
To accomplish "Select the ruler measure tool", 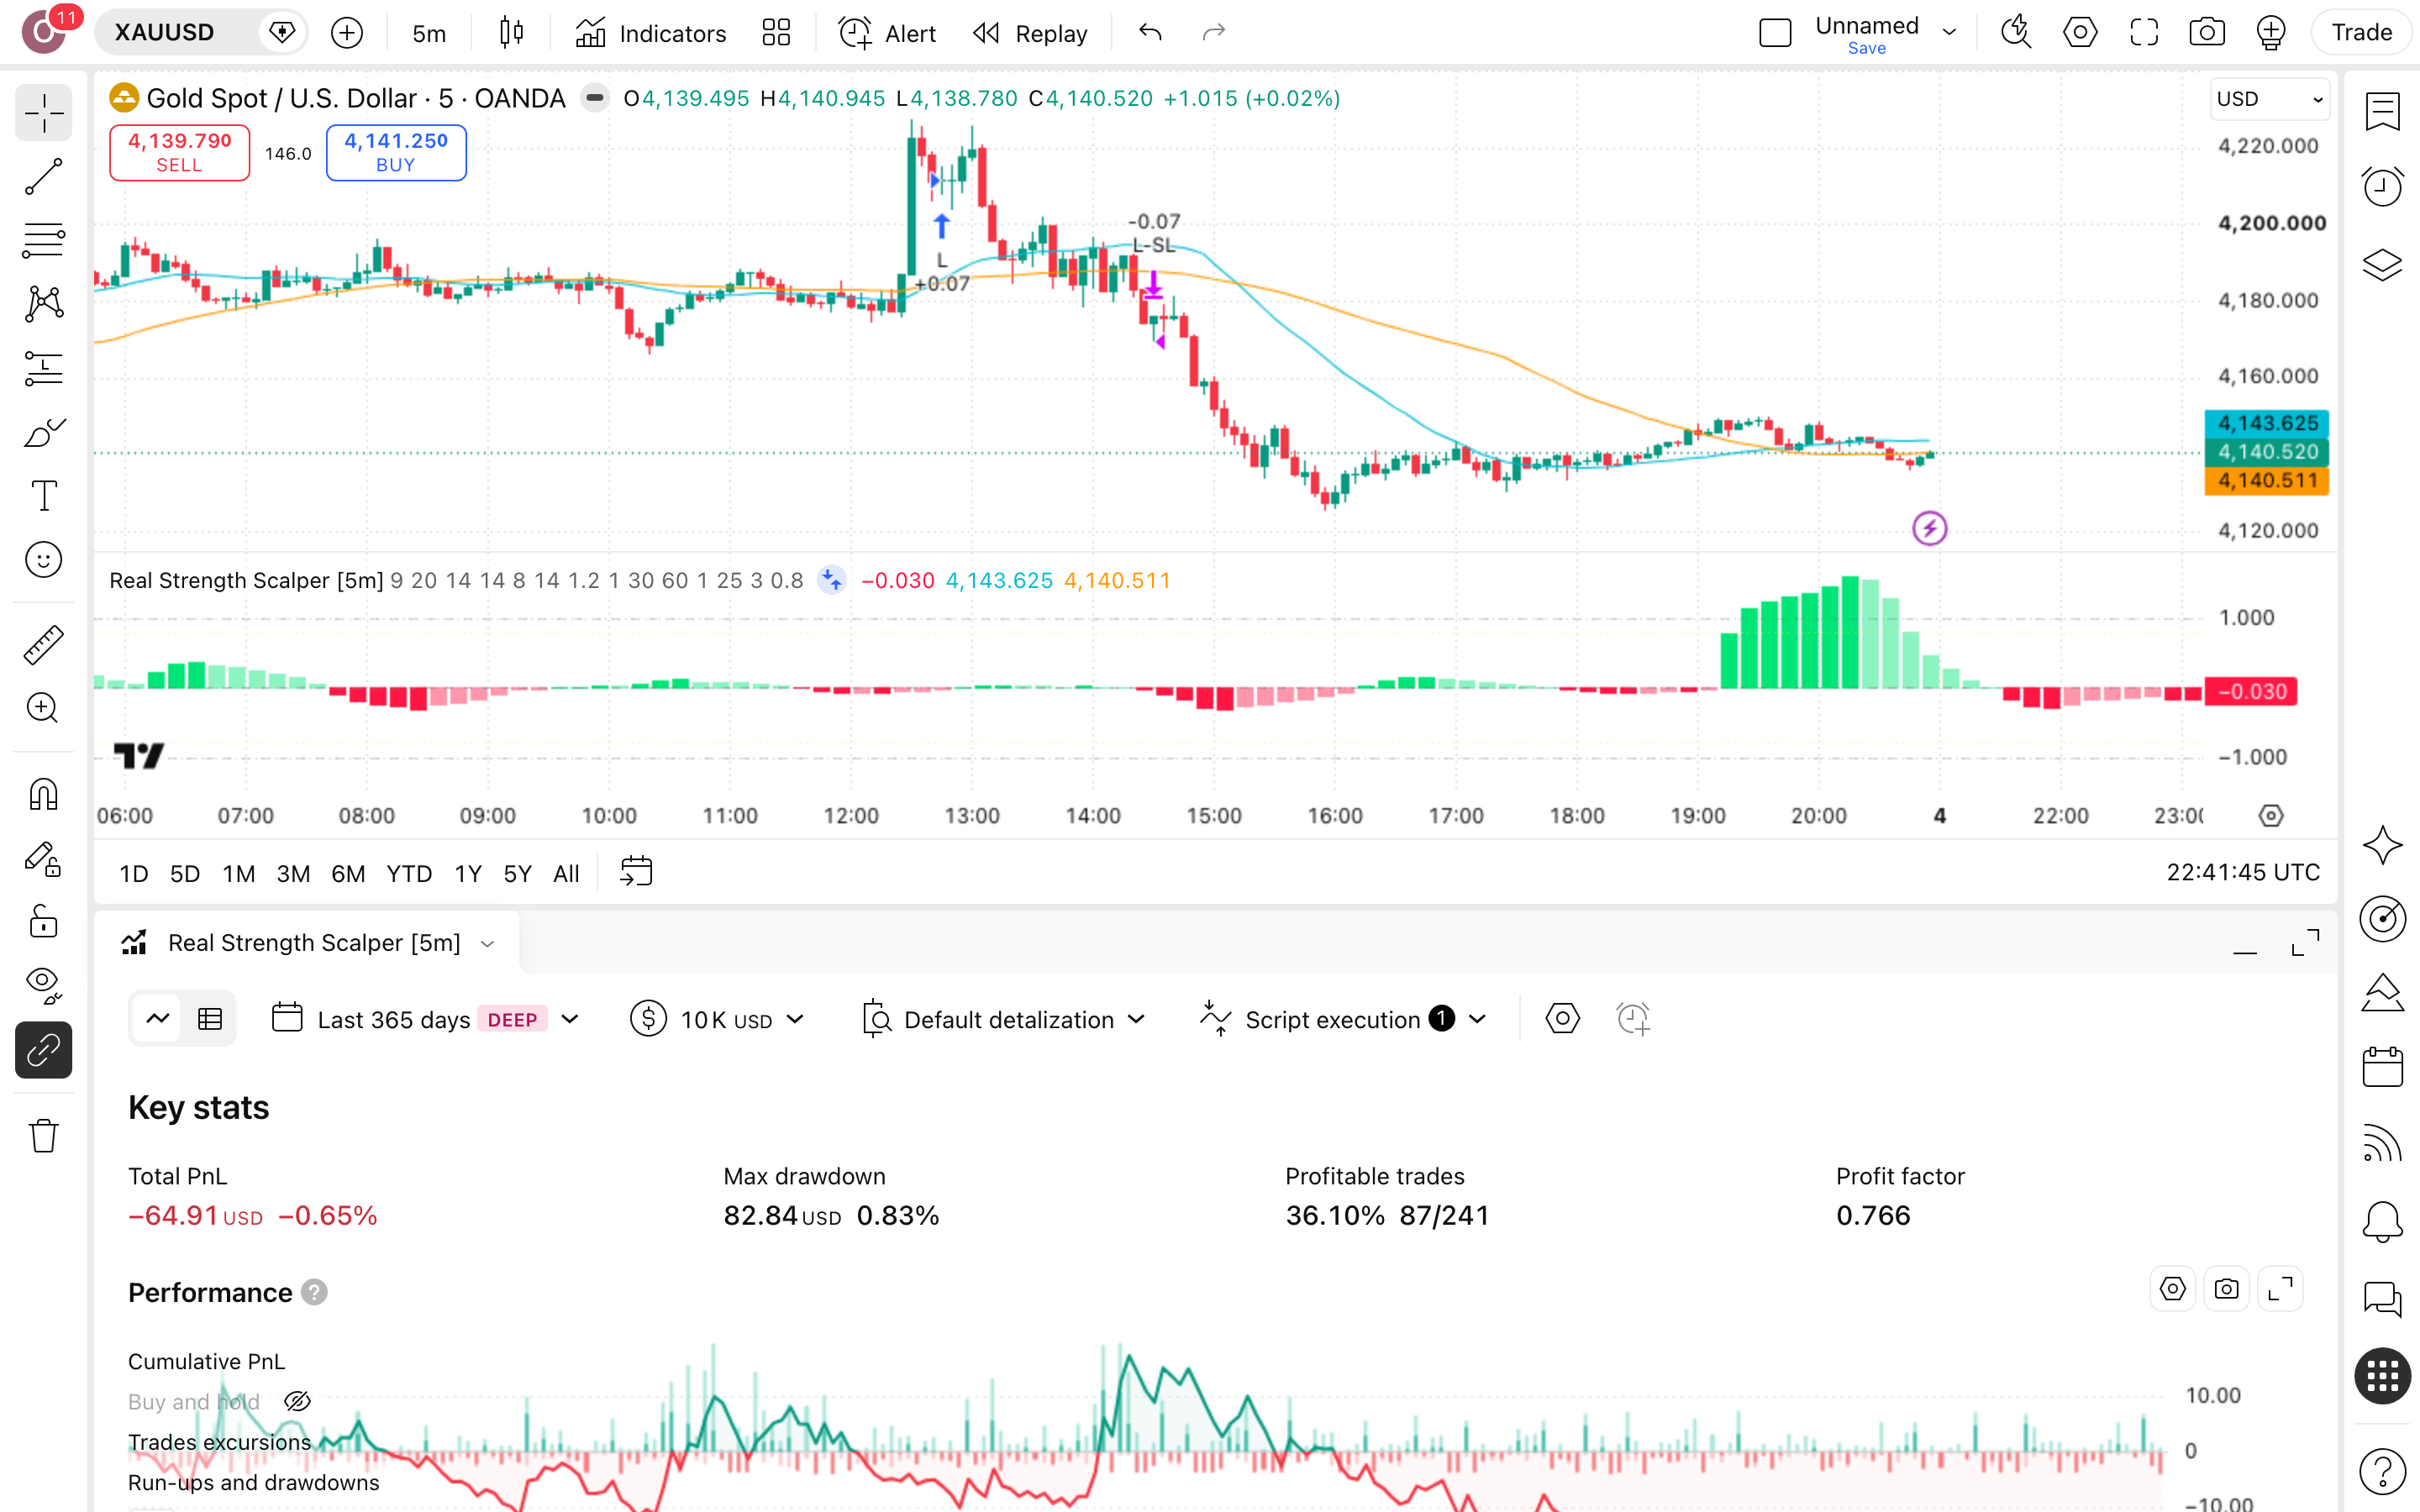I will tap(44, 645).
